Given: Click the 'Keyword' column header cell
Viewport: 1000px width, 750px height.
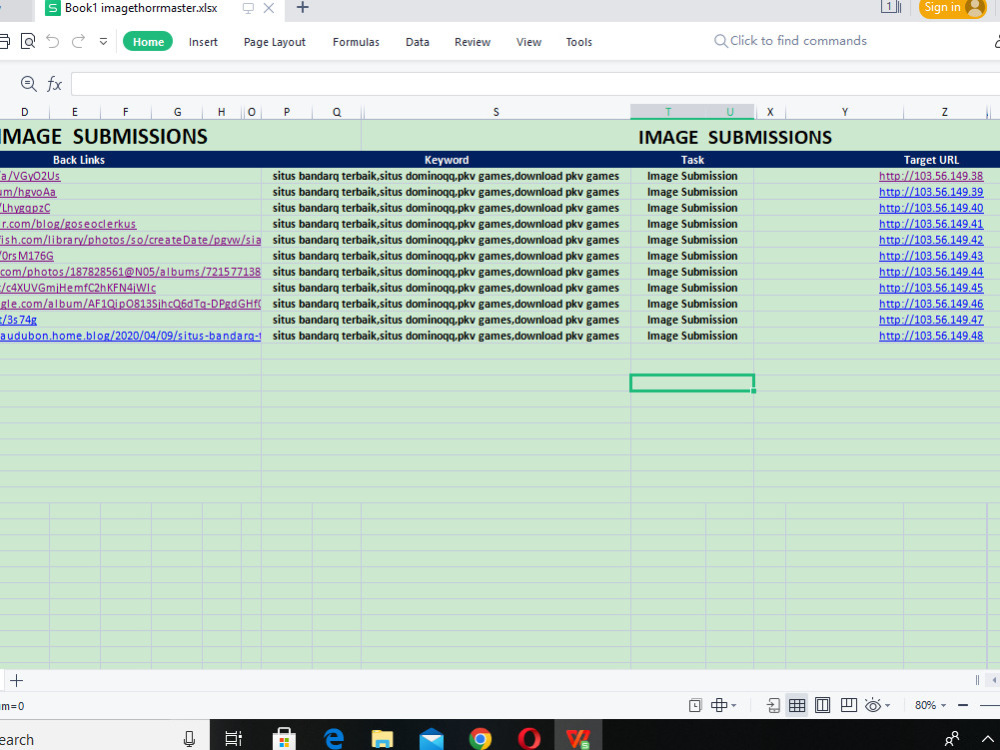Looking at the screenshot, I should (446, 160).
